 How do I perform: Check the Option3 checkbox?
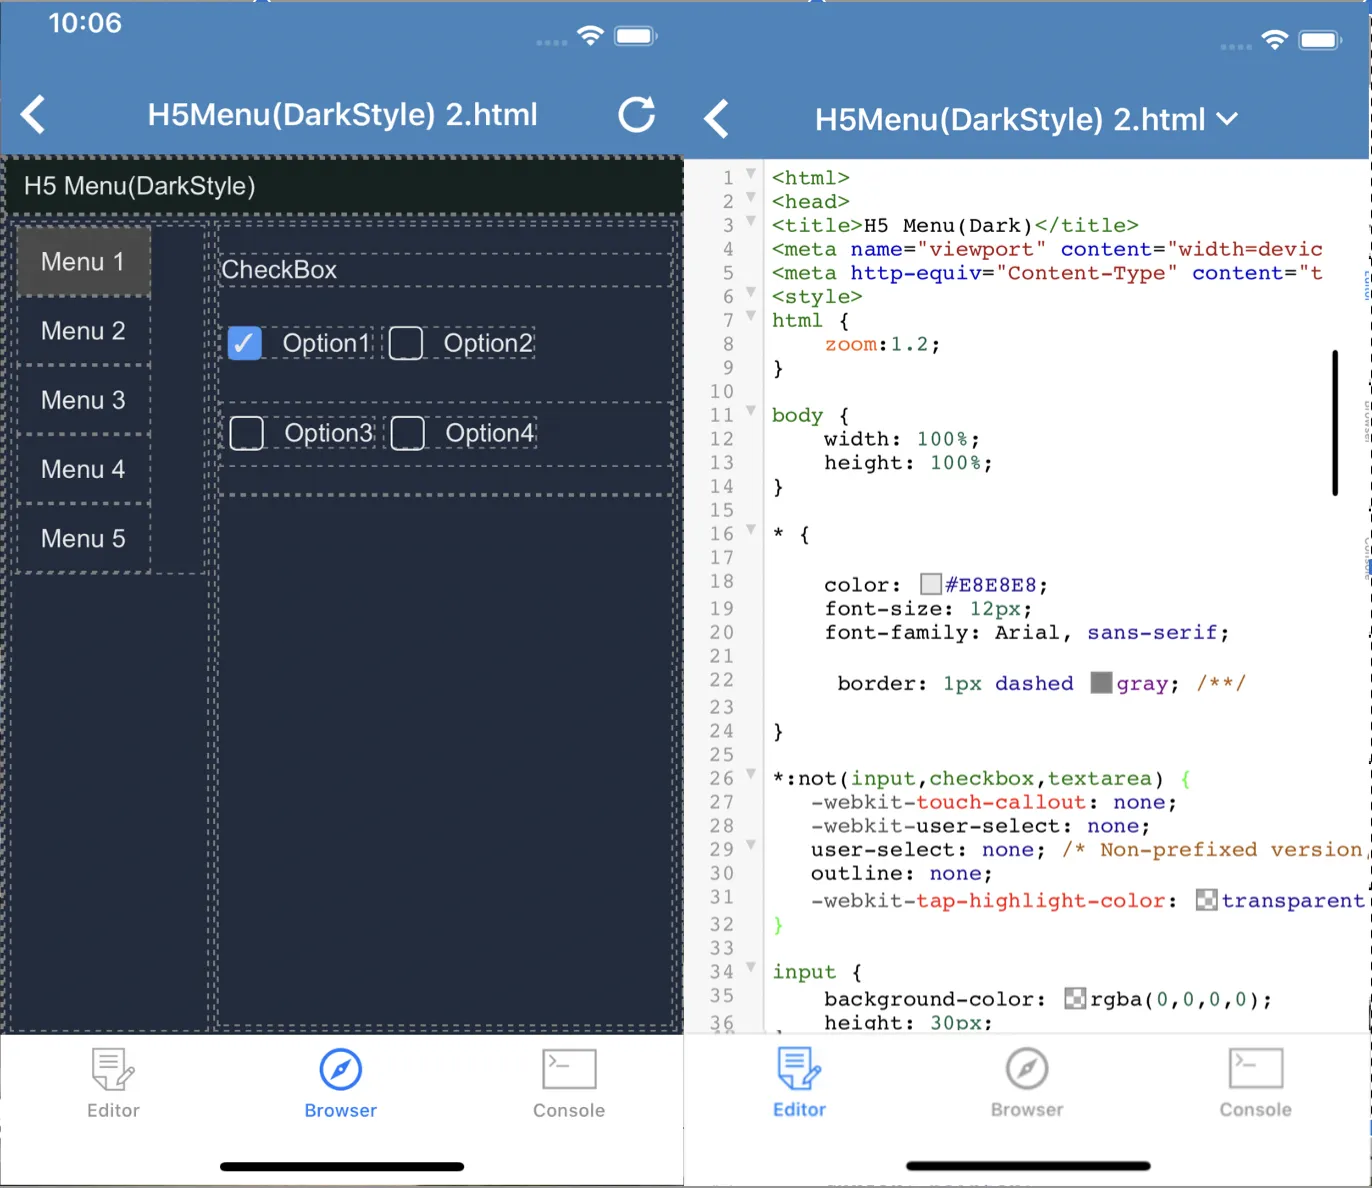click(247, 433)
